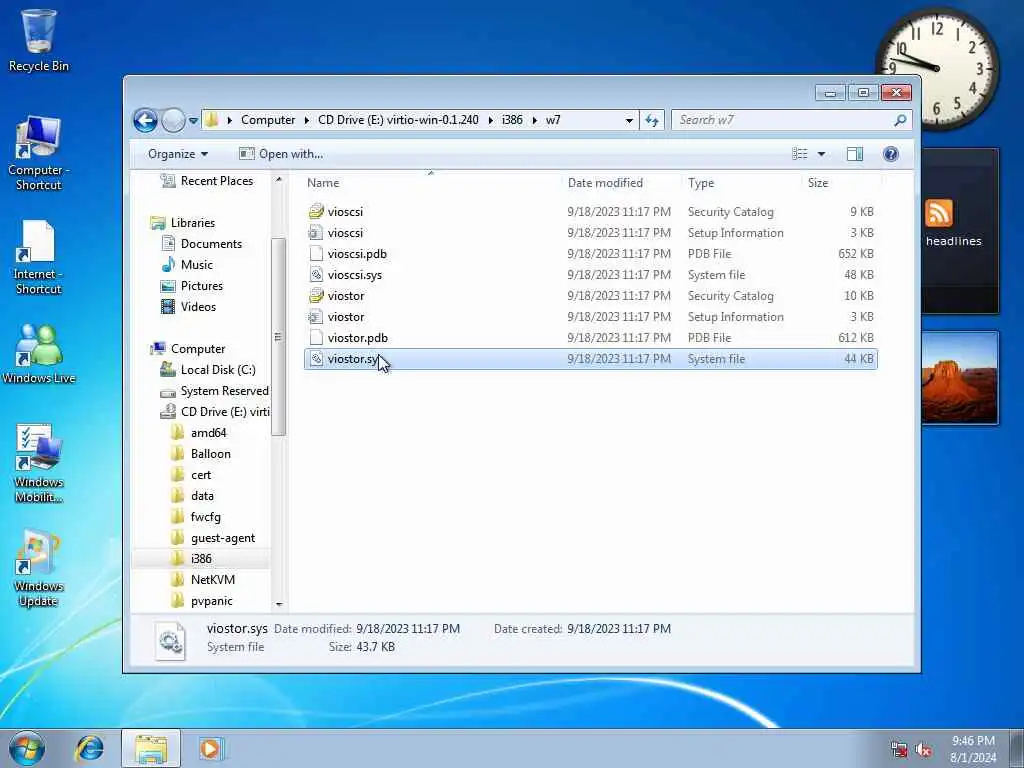Viewport: 1024px width, 768px height.
Task: Refresh the w7 folder view
Action: pos(652,120)
